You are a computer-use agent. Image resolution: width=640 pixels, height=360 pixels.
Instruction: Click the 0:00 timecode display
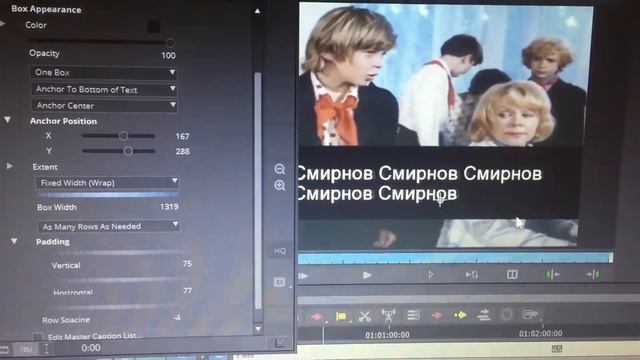pyautogui.click(x=91, y=348)
